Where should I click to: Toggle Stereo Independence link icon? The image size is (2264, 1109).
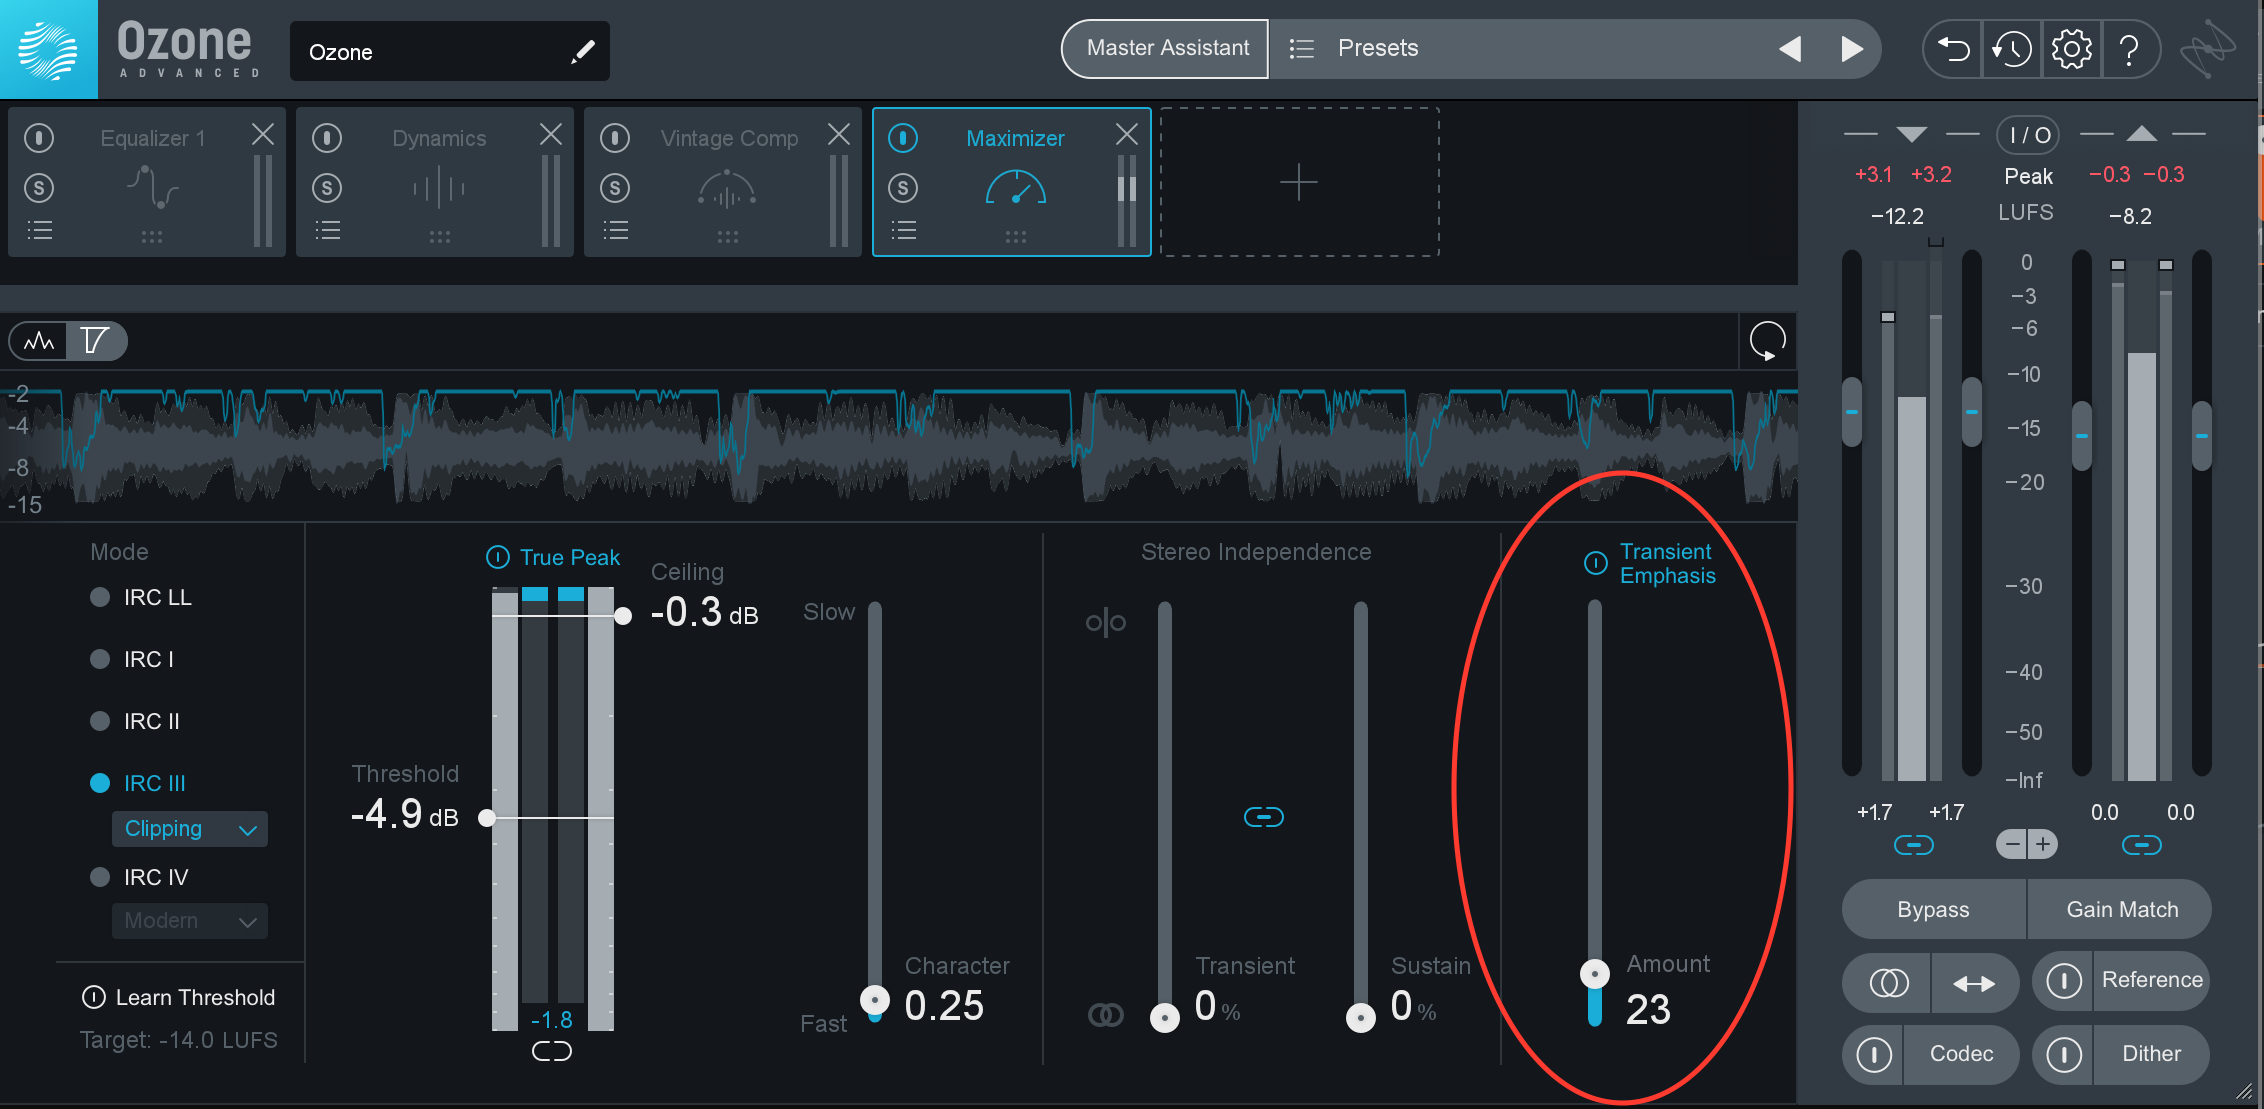click(1264, 817)
